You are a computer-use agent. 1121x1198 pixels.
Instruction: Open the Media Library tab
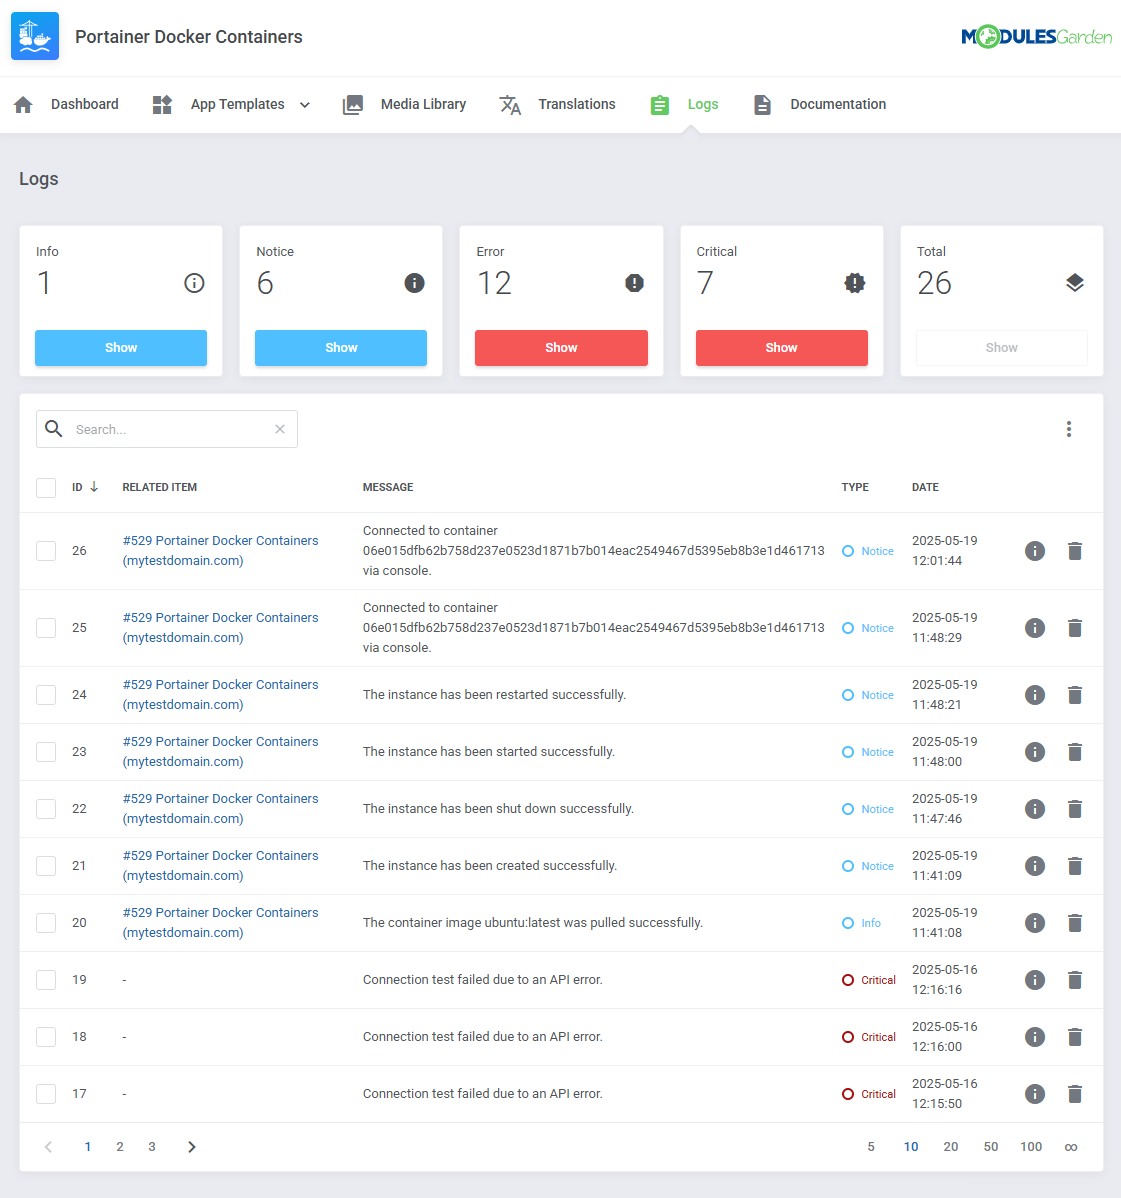(x=404, y=105)
